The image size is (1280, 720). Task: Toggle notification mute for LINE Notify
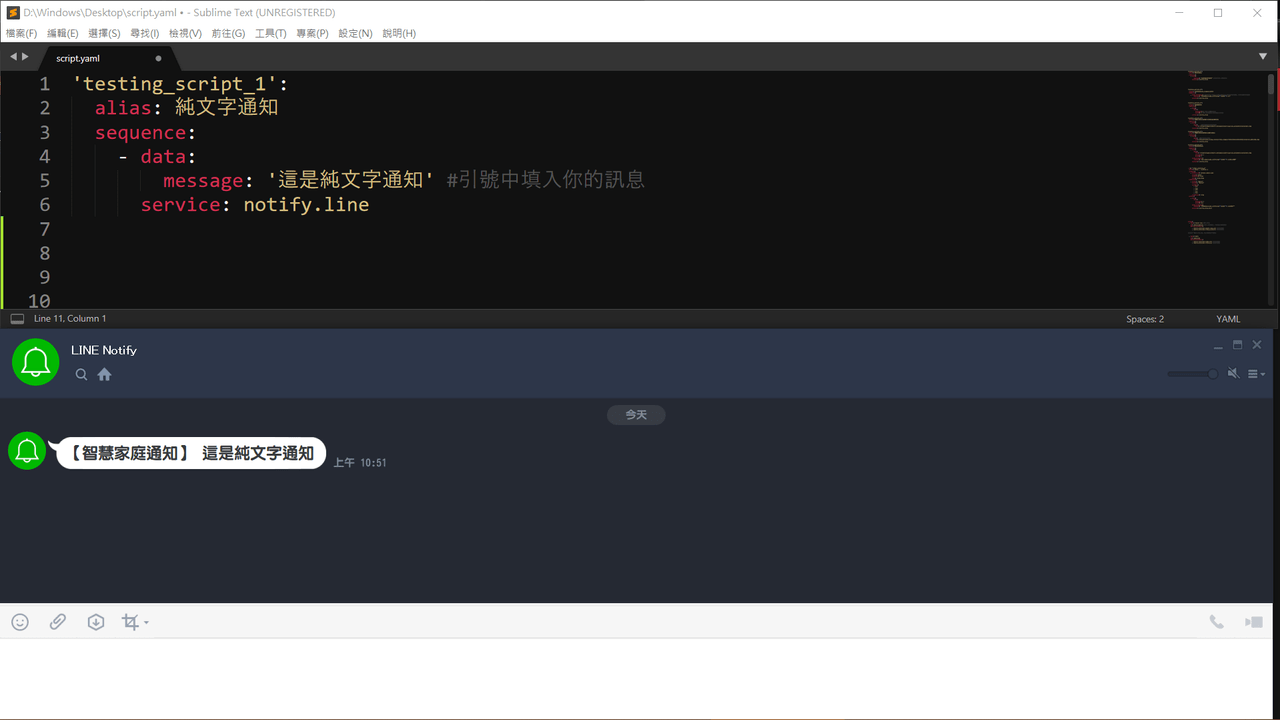(x=1233, y=373)
